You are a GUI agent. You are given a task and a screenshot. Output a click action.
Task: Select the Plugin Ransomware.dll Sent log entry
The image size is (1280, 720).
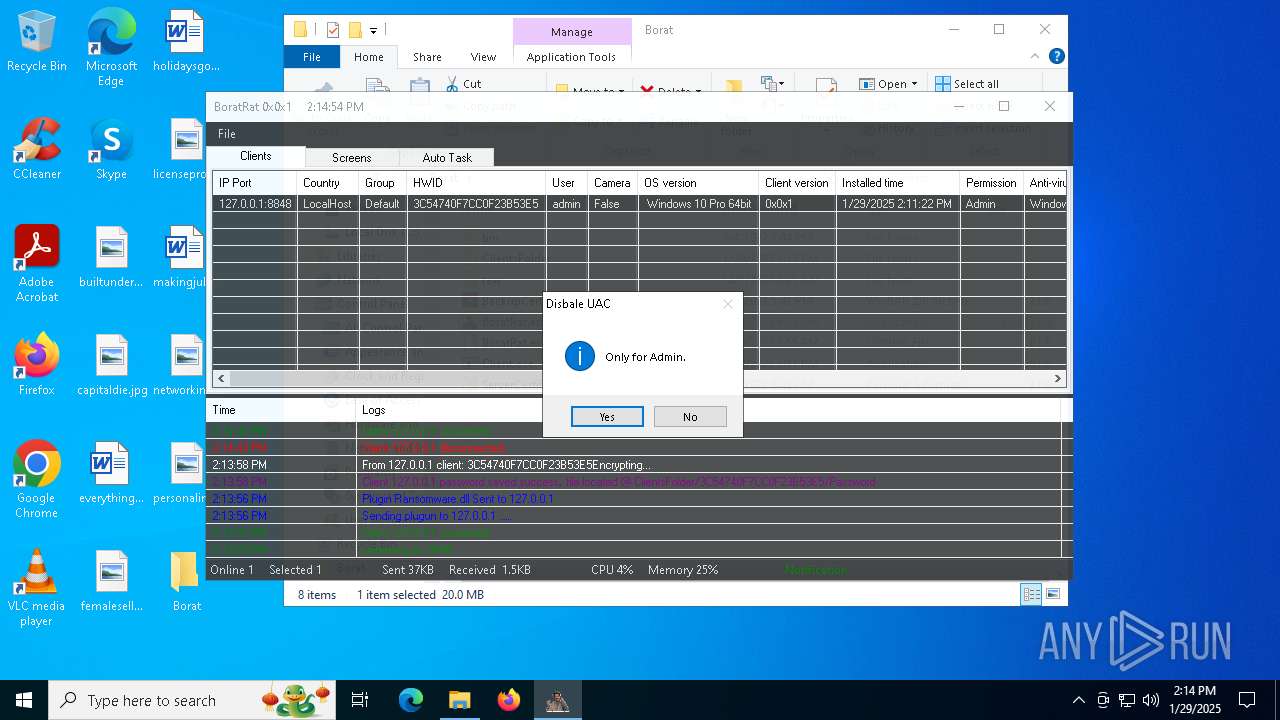[x=634, y=499]
